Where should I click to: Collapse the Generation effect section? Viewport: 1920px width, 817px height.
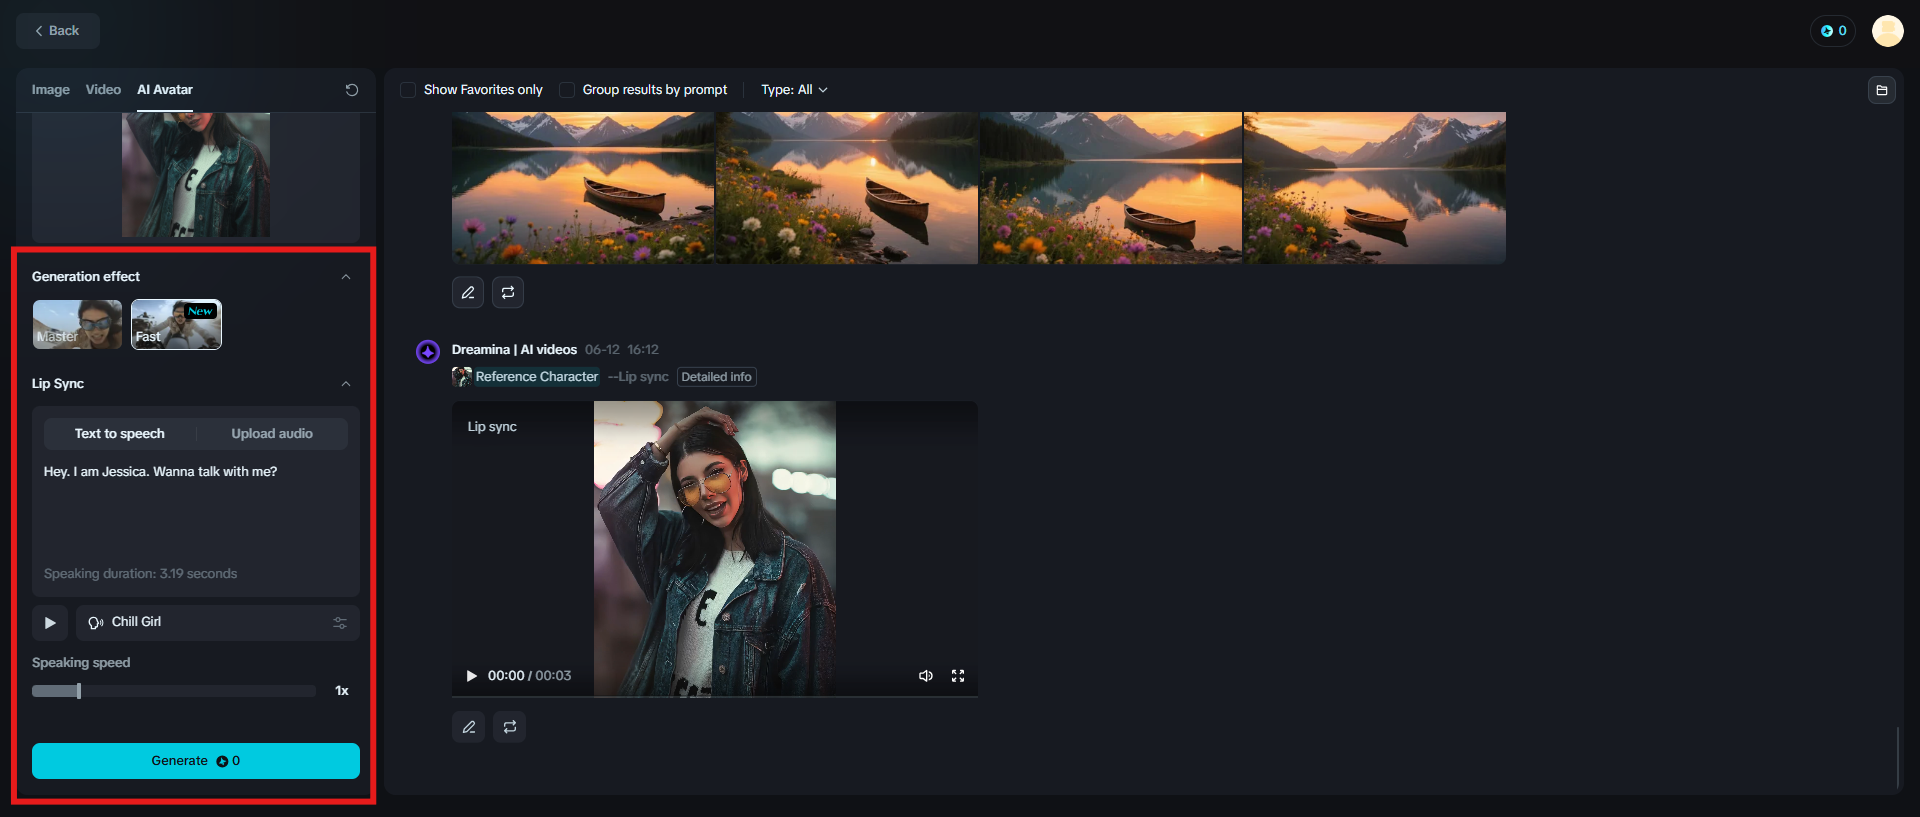(x=346, y=277)
